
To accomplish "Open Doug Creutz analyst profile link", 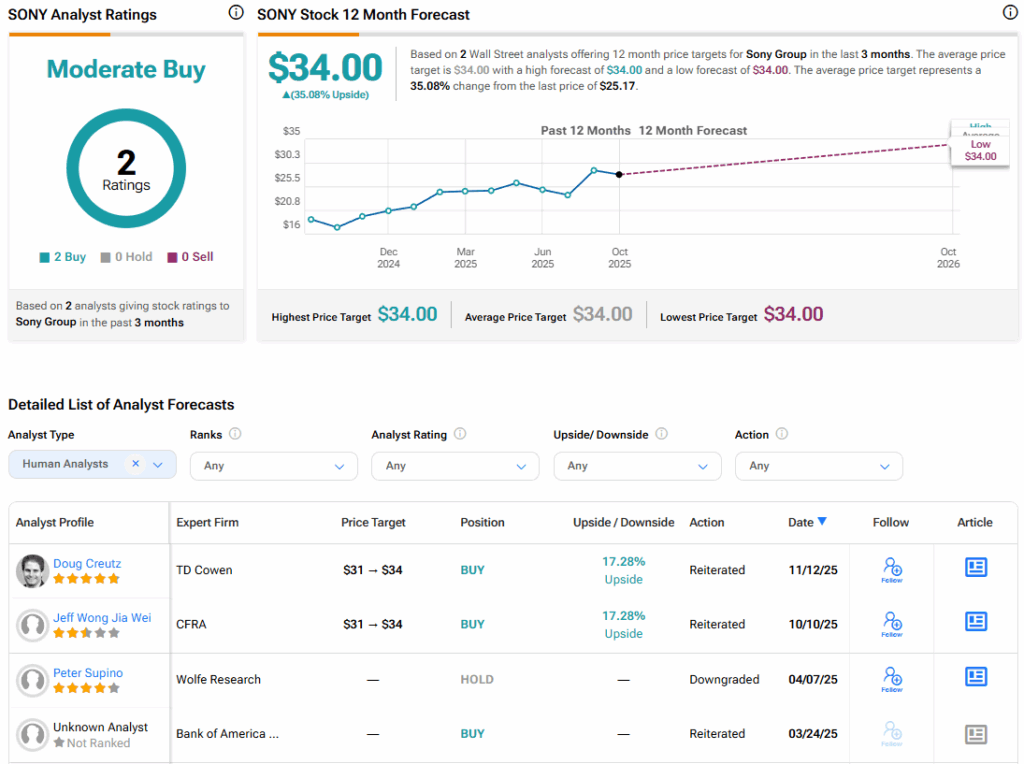I will (x=87, y=563).
